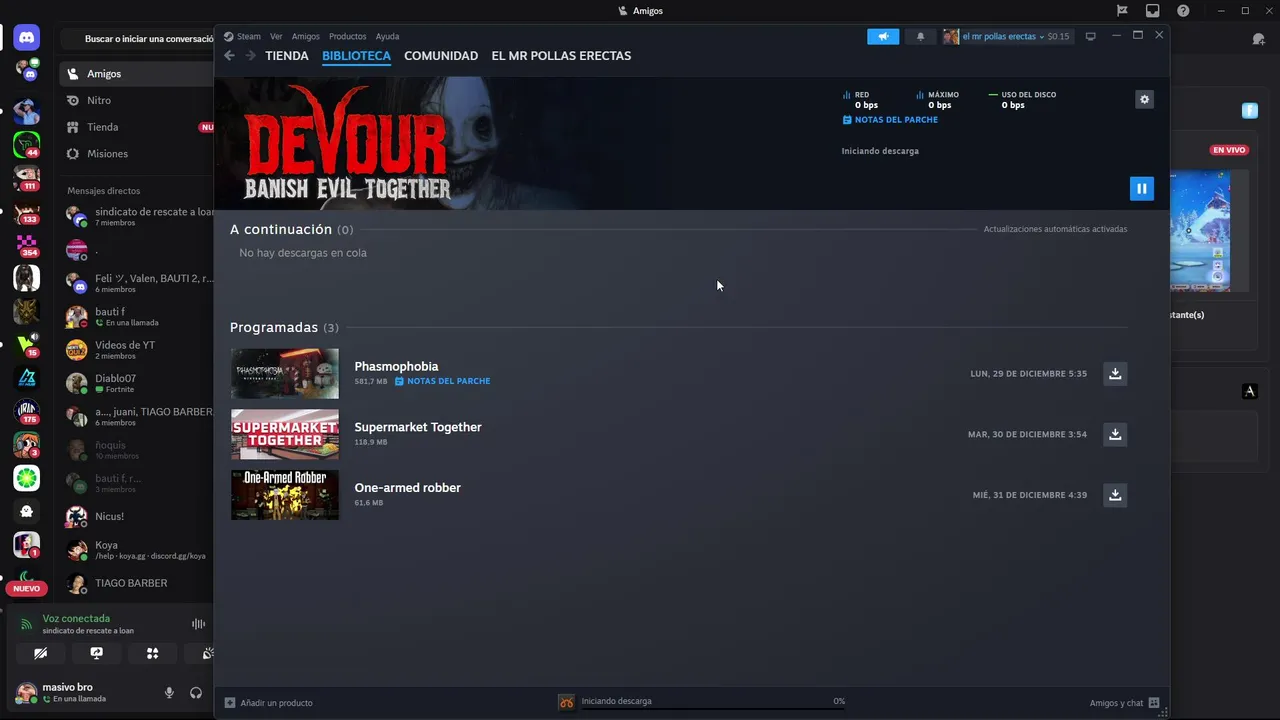This screenshot has width=1280, height=720.
Task: Click the Phasmophobia thumbnail
Action: 285,373
